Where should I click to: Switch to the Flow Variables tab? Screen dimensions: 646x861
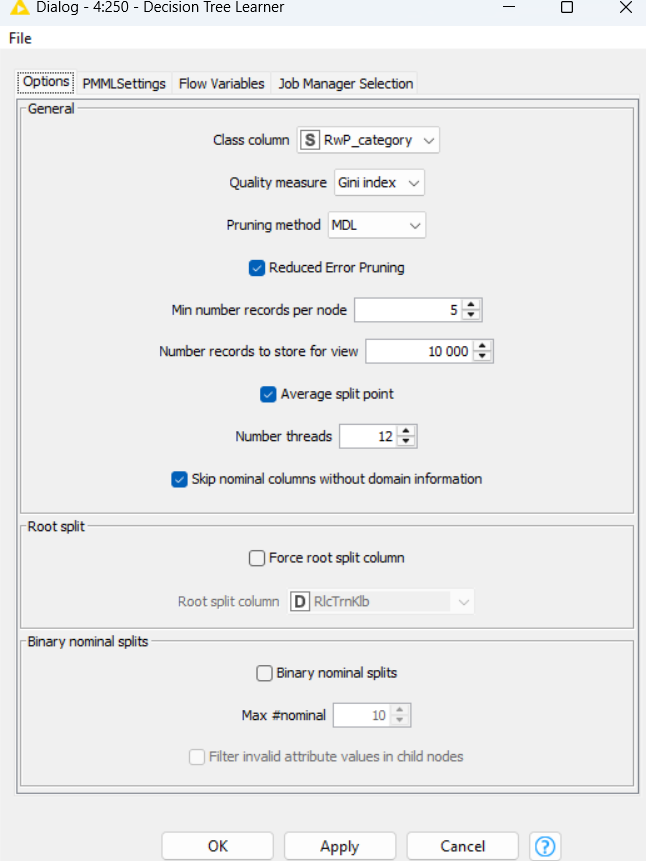point(221,84)
